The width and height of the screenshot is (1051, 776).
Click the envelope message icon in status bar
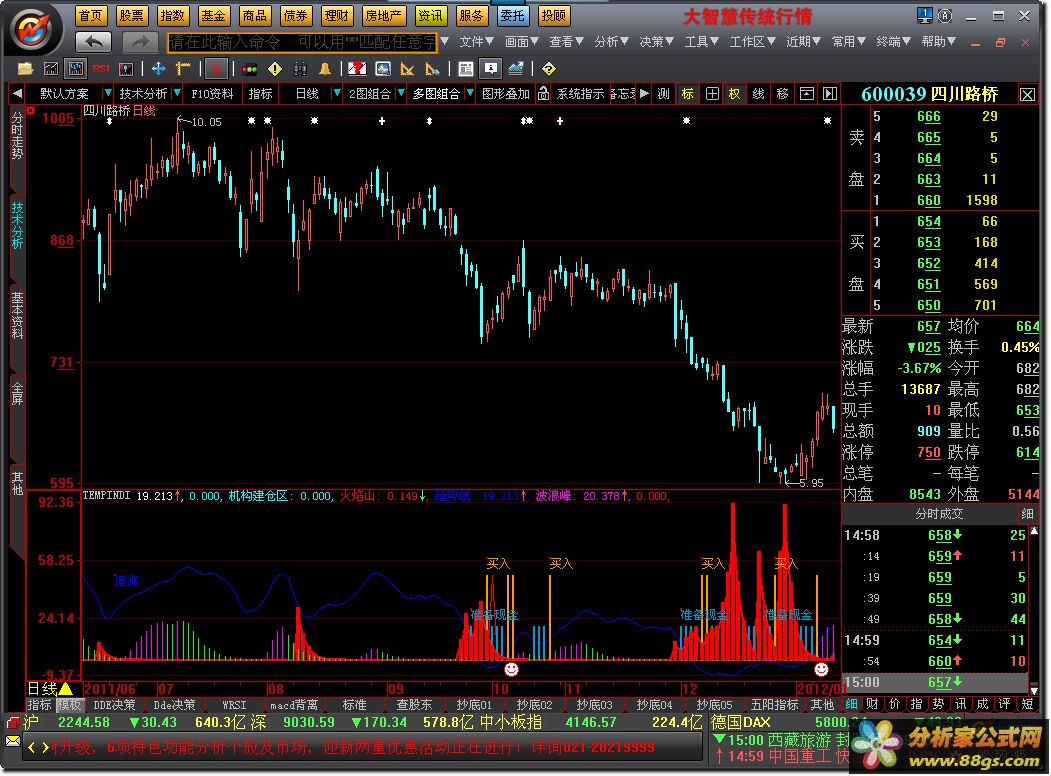(13, 741)
